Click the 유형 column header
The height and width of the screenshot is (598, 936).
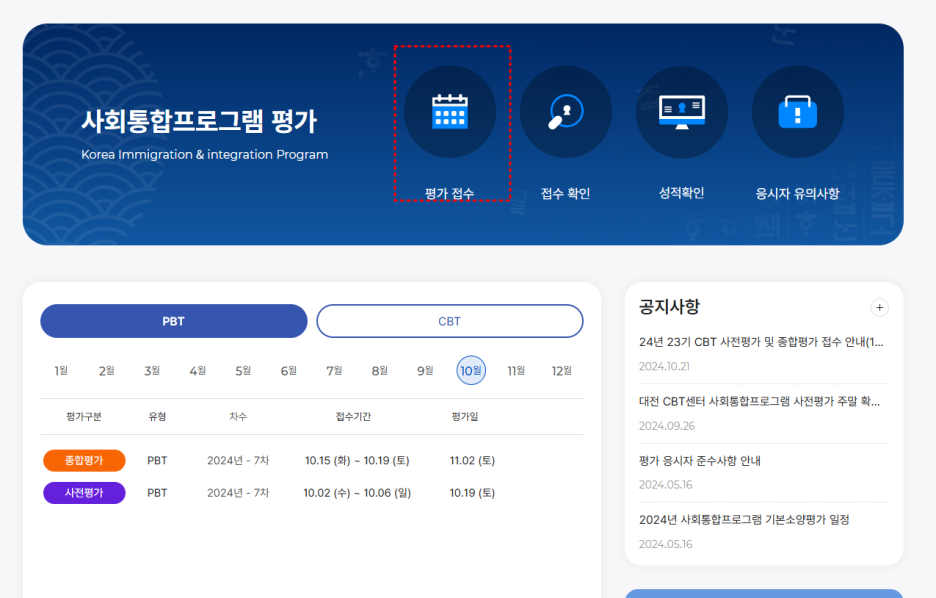tap(157, 417)
